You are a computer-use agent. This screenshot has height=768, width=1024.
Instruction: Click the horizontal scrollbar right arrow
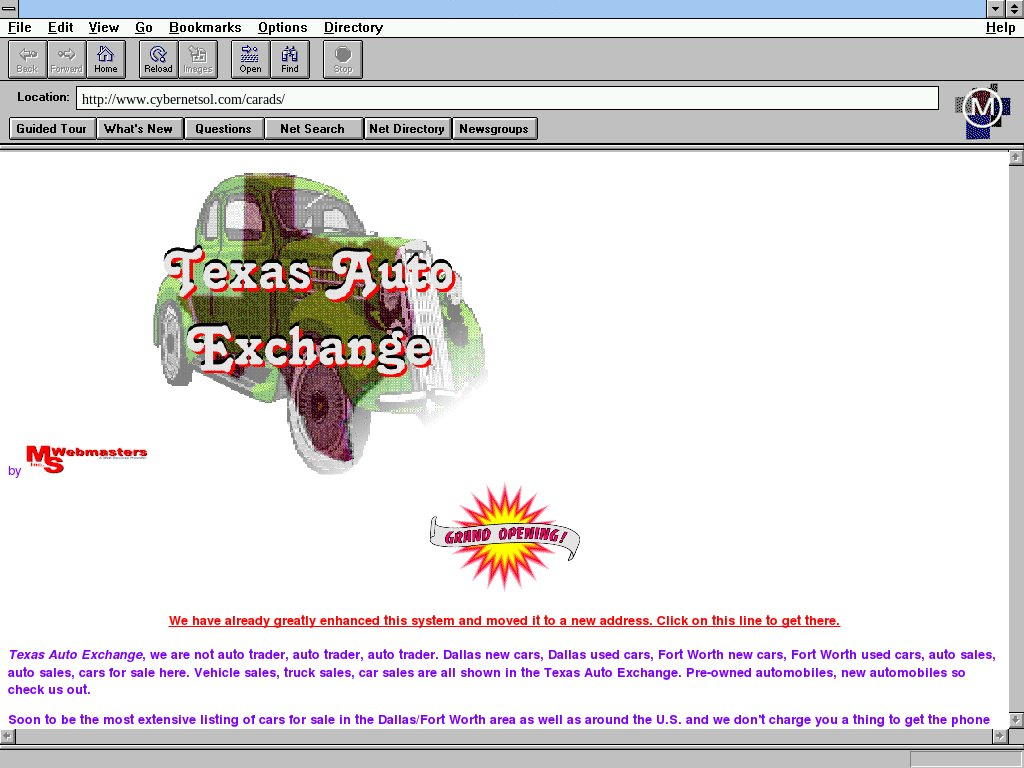coord(998,736)
